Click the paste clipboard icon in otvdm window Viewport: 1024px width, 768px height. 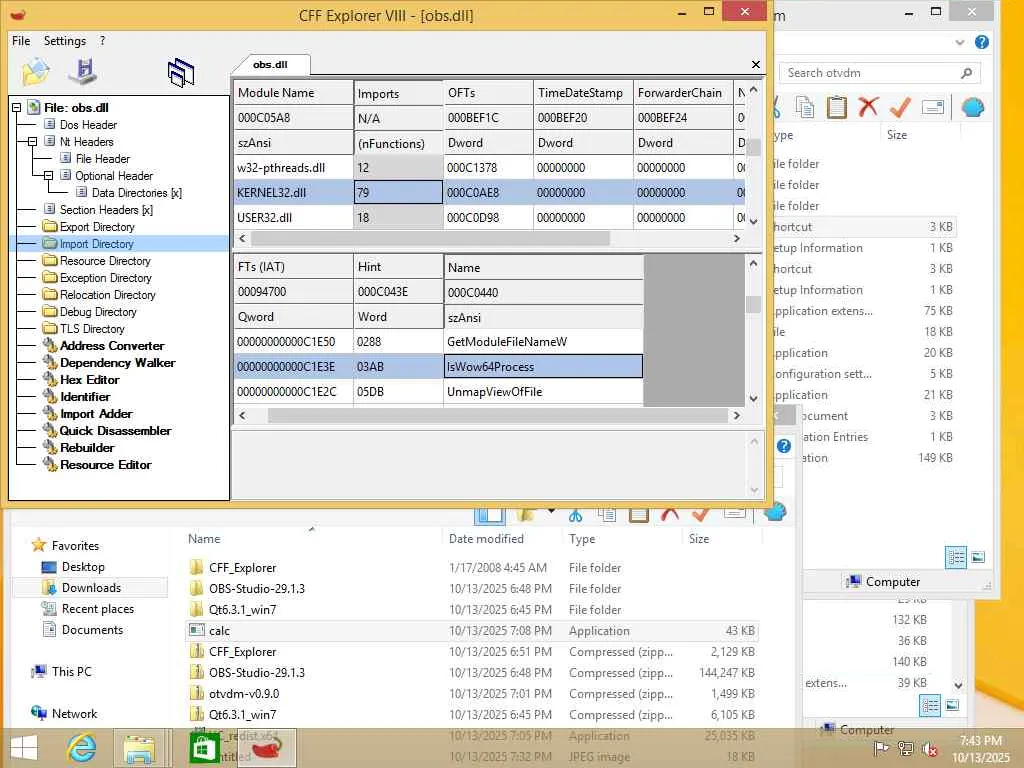pos(837,107)
